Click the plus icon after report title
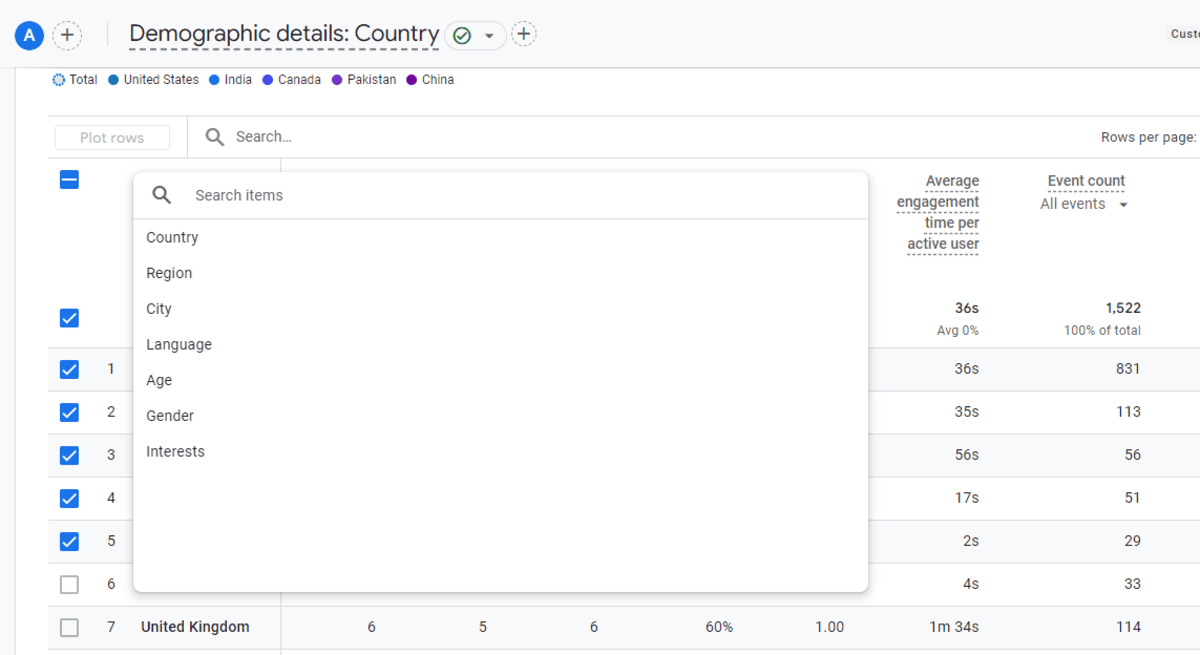Viewport: 1200px width, 655px height. pyautogui.click(x=524, y=34)
